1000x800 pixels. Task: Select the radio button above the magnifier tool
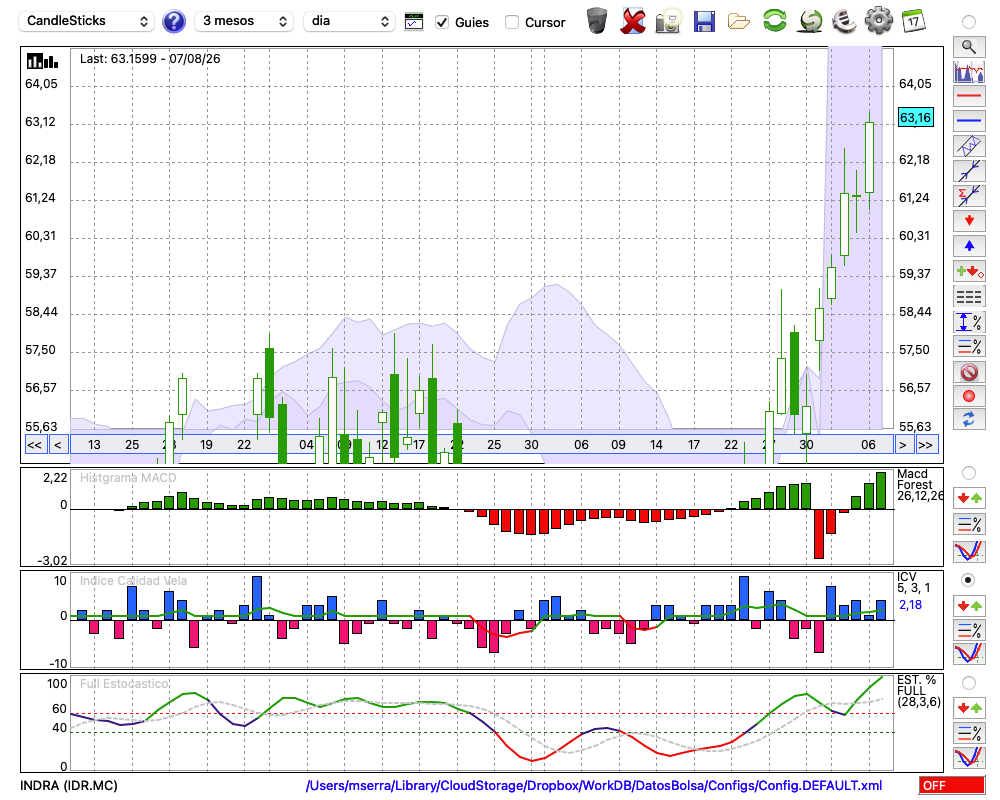[x=969, y=22]
